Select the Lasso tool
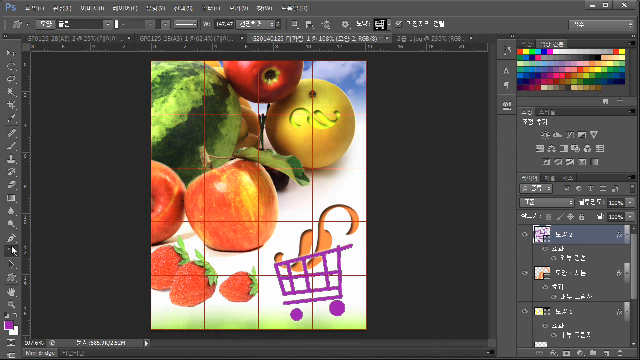This screenshot has width=640, height=360. click(11, 79)
